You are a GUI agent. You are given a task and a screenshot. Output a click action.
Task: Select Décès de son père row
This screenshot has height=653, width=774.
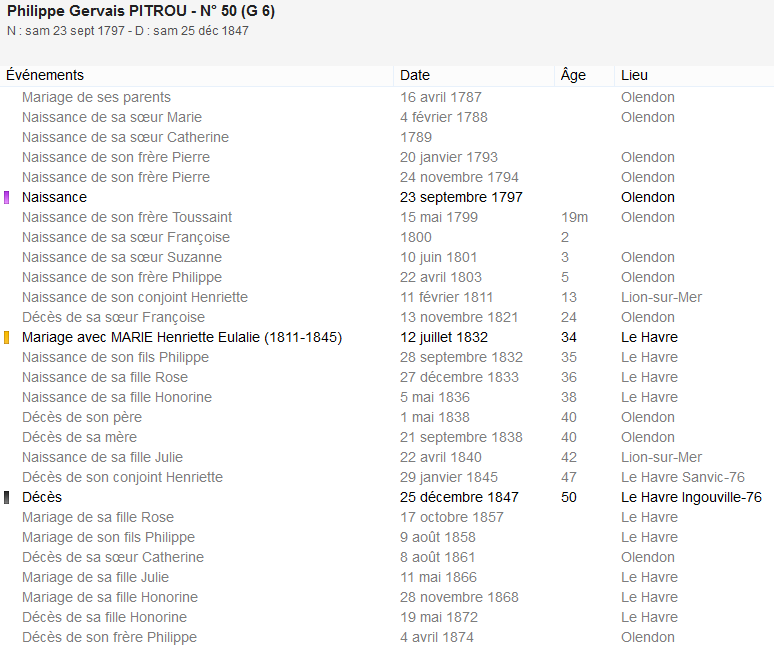387,418
